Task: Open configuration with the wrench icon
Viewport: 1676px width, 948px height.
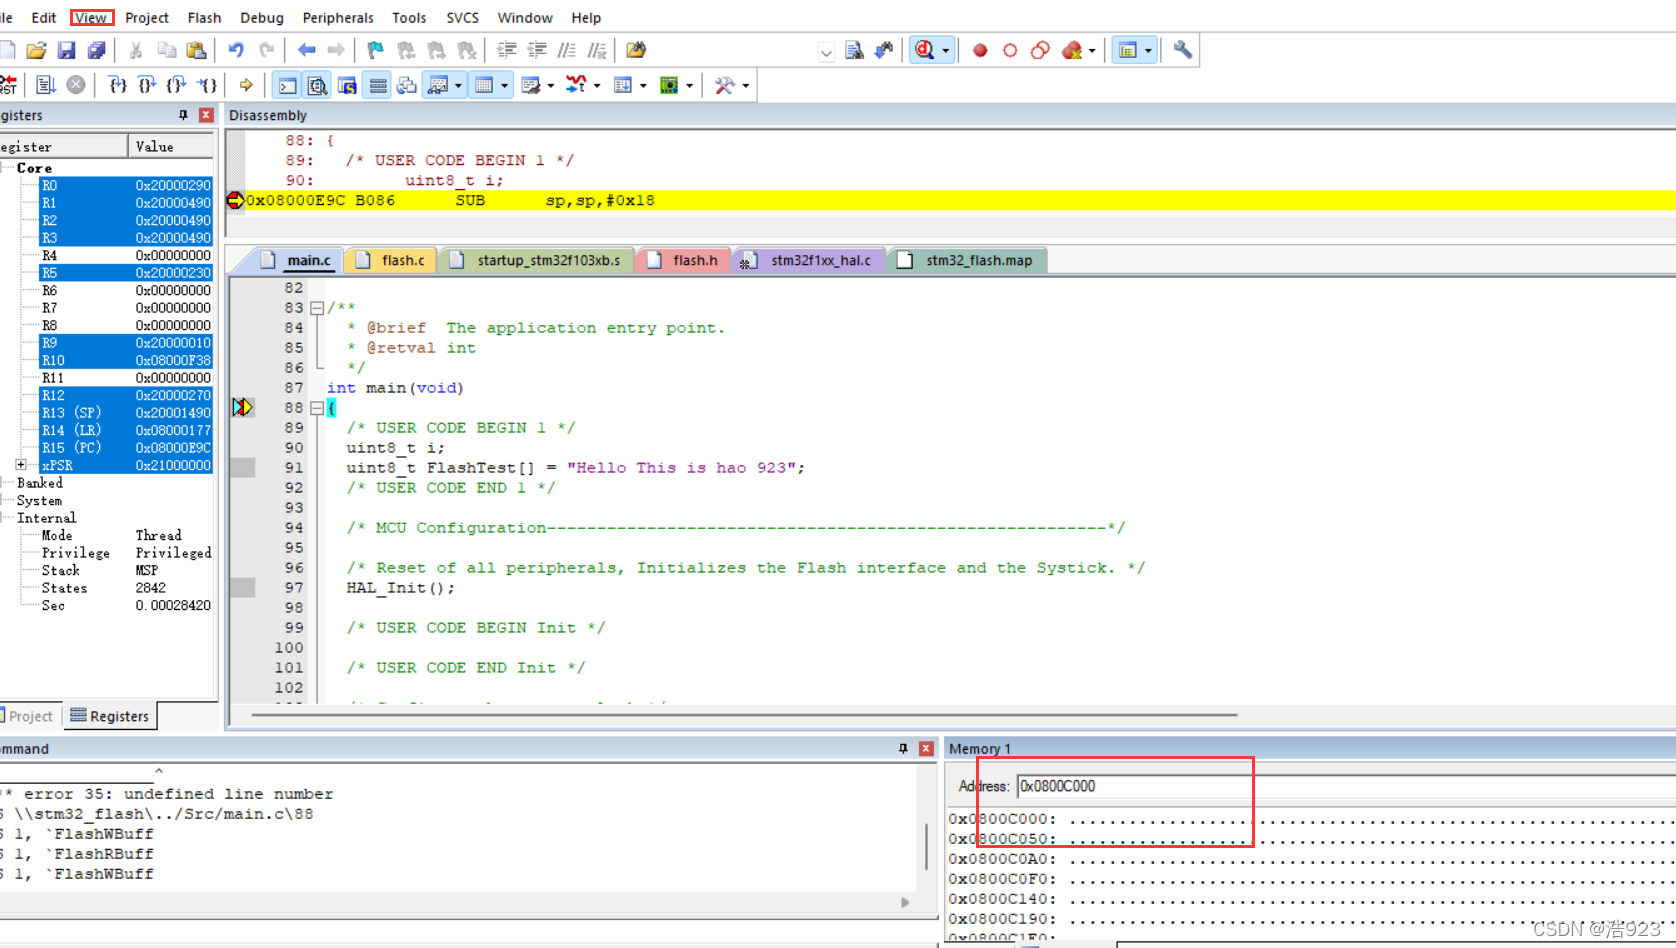Action: point(1183,50)
